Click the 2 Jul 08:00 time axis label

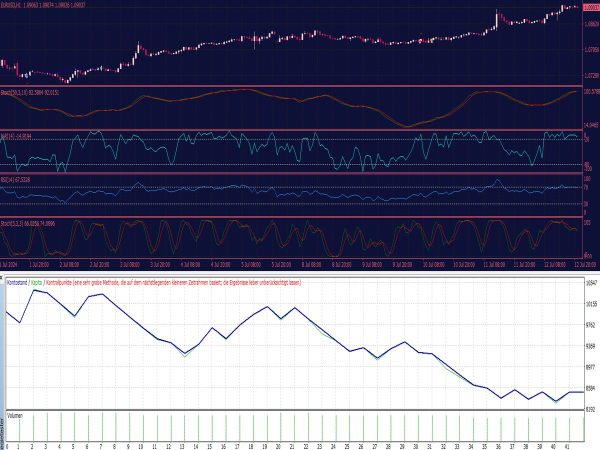coord(70,265)
